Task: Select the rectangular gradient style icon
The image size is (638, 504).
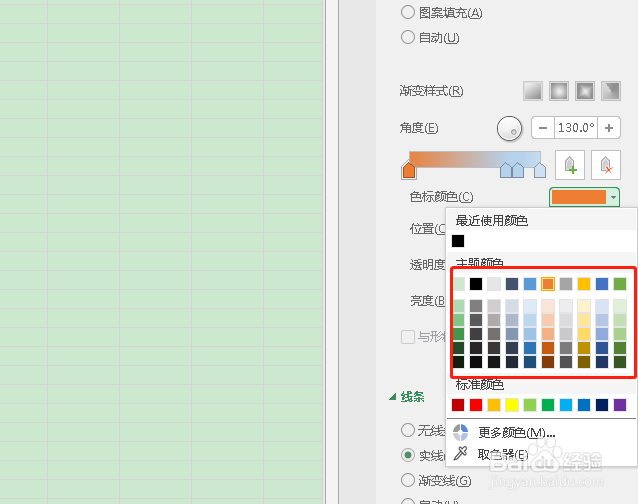Action: click(x=585, y=90)
